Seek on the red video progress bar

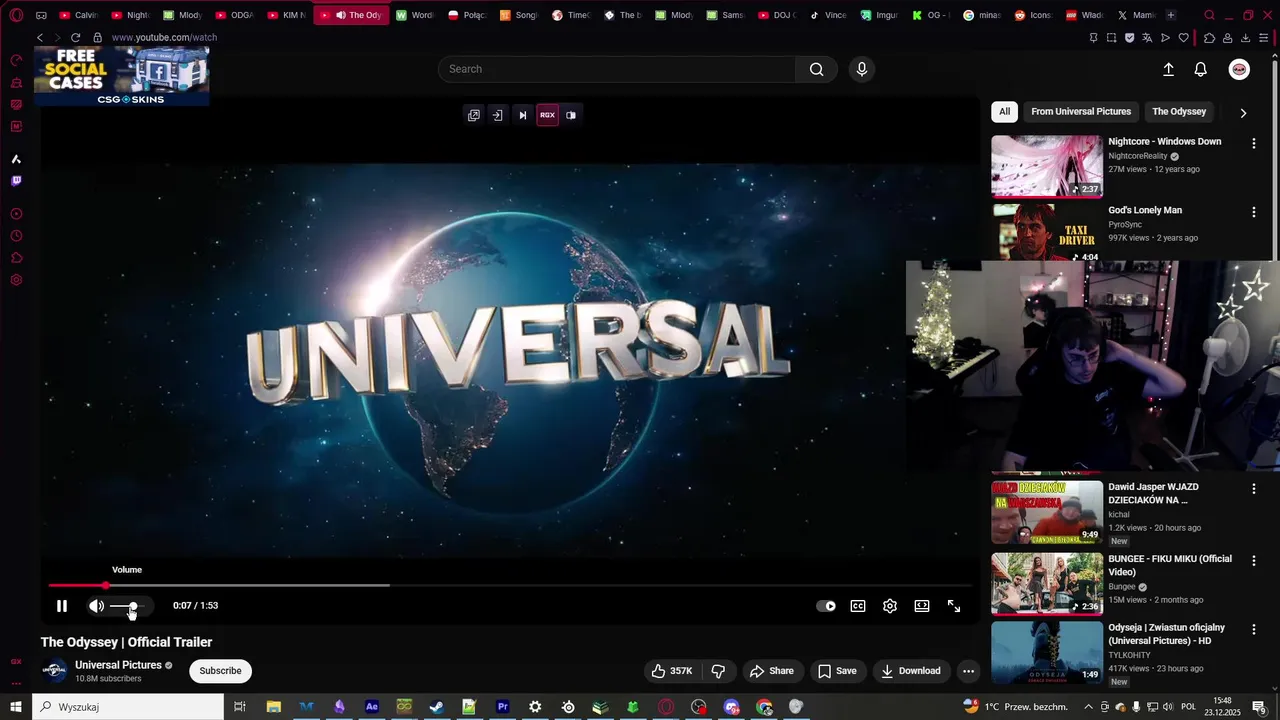[x=510, y=585]
